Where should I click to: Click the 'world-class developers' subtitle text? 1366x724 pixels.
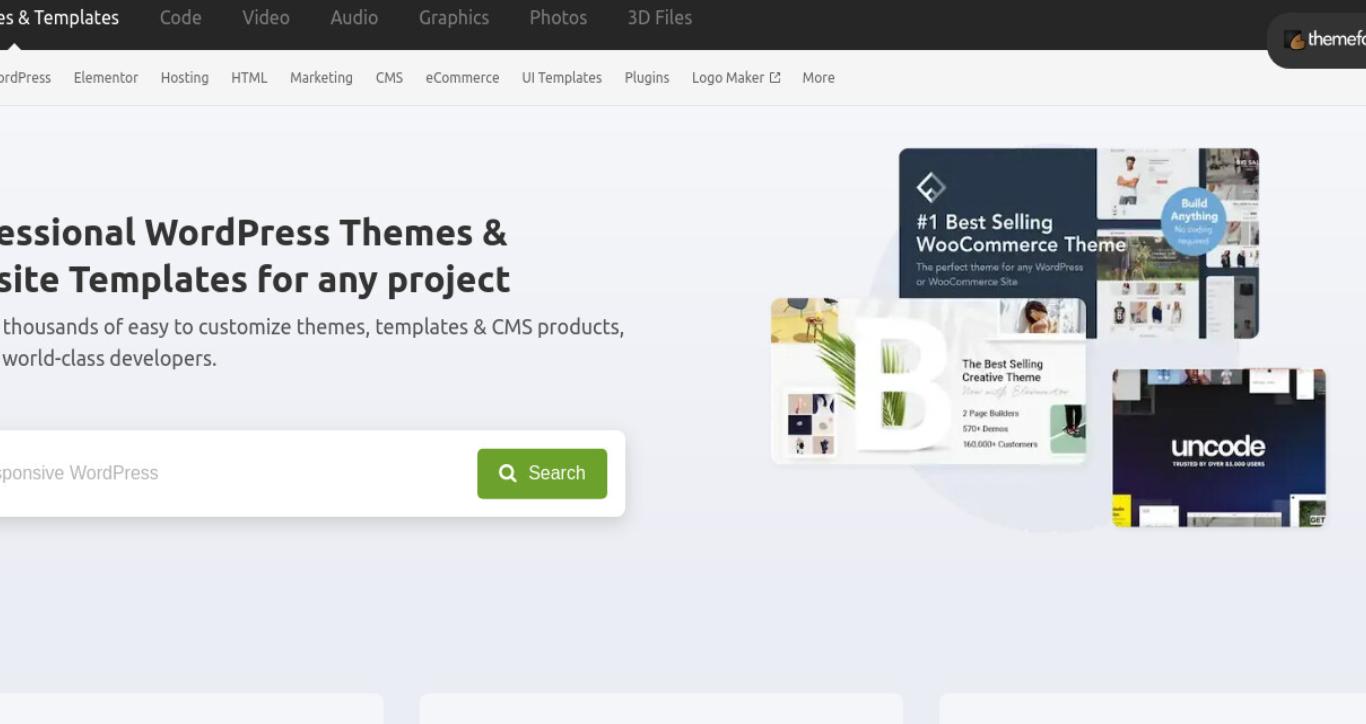[x=109, y=358]
